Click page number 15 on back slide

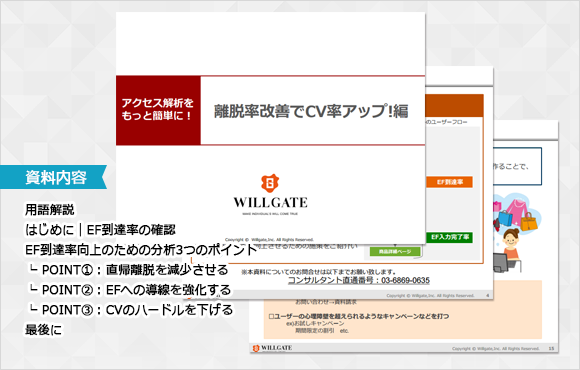[x=551, y=348]
